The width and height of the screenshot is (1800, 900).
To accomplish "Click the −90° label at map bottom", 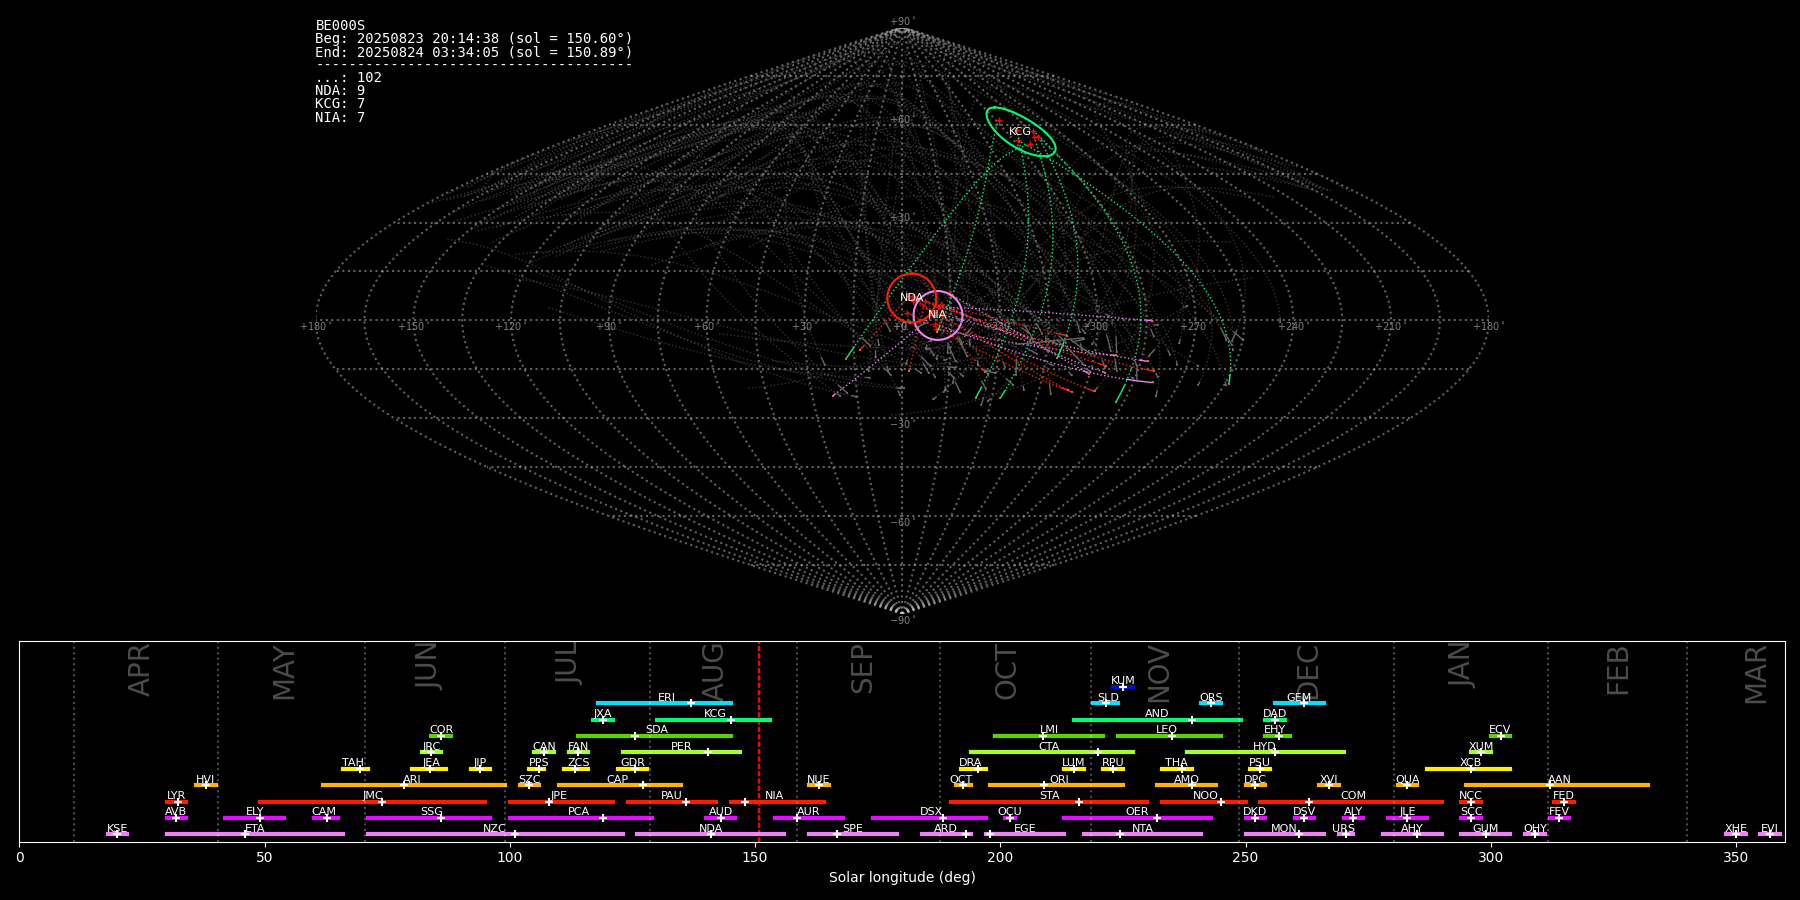I will pos(902,621).
